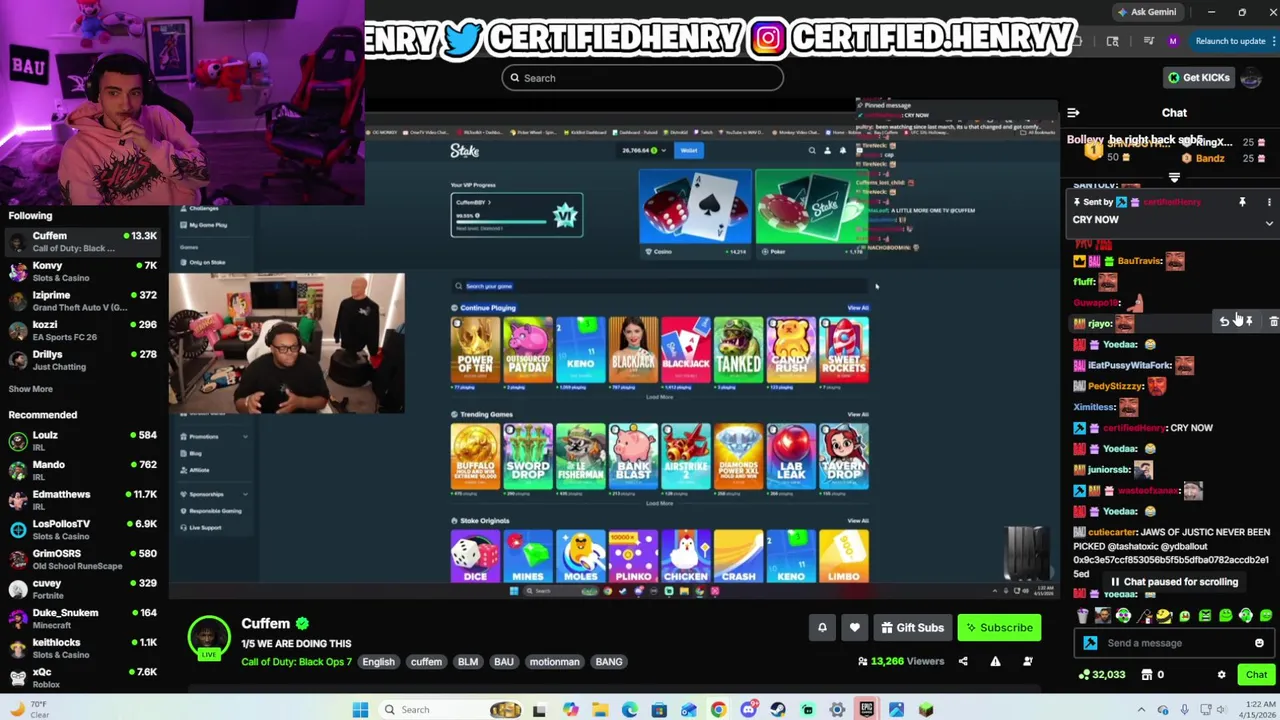Open kozzi channel in Following
The image size is (1280, 720).
click(x=82, y=330)
